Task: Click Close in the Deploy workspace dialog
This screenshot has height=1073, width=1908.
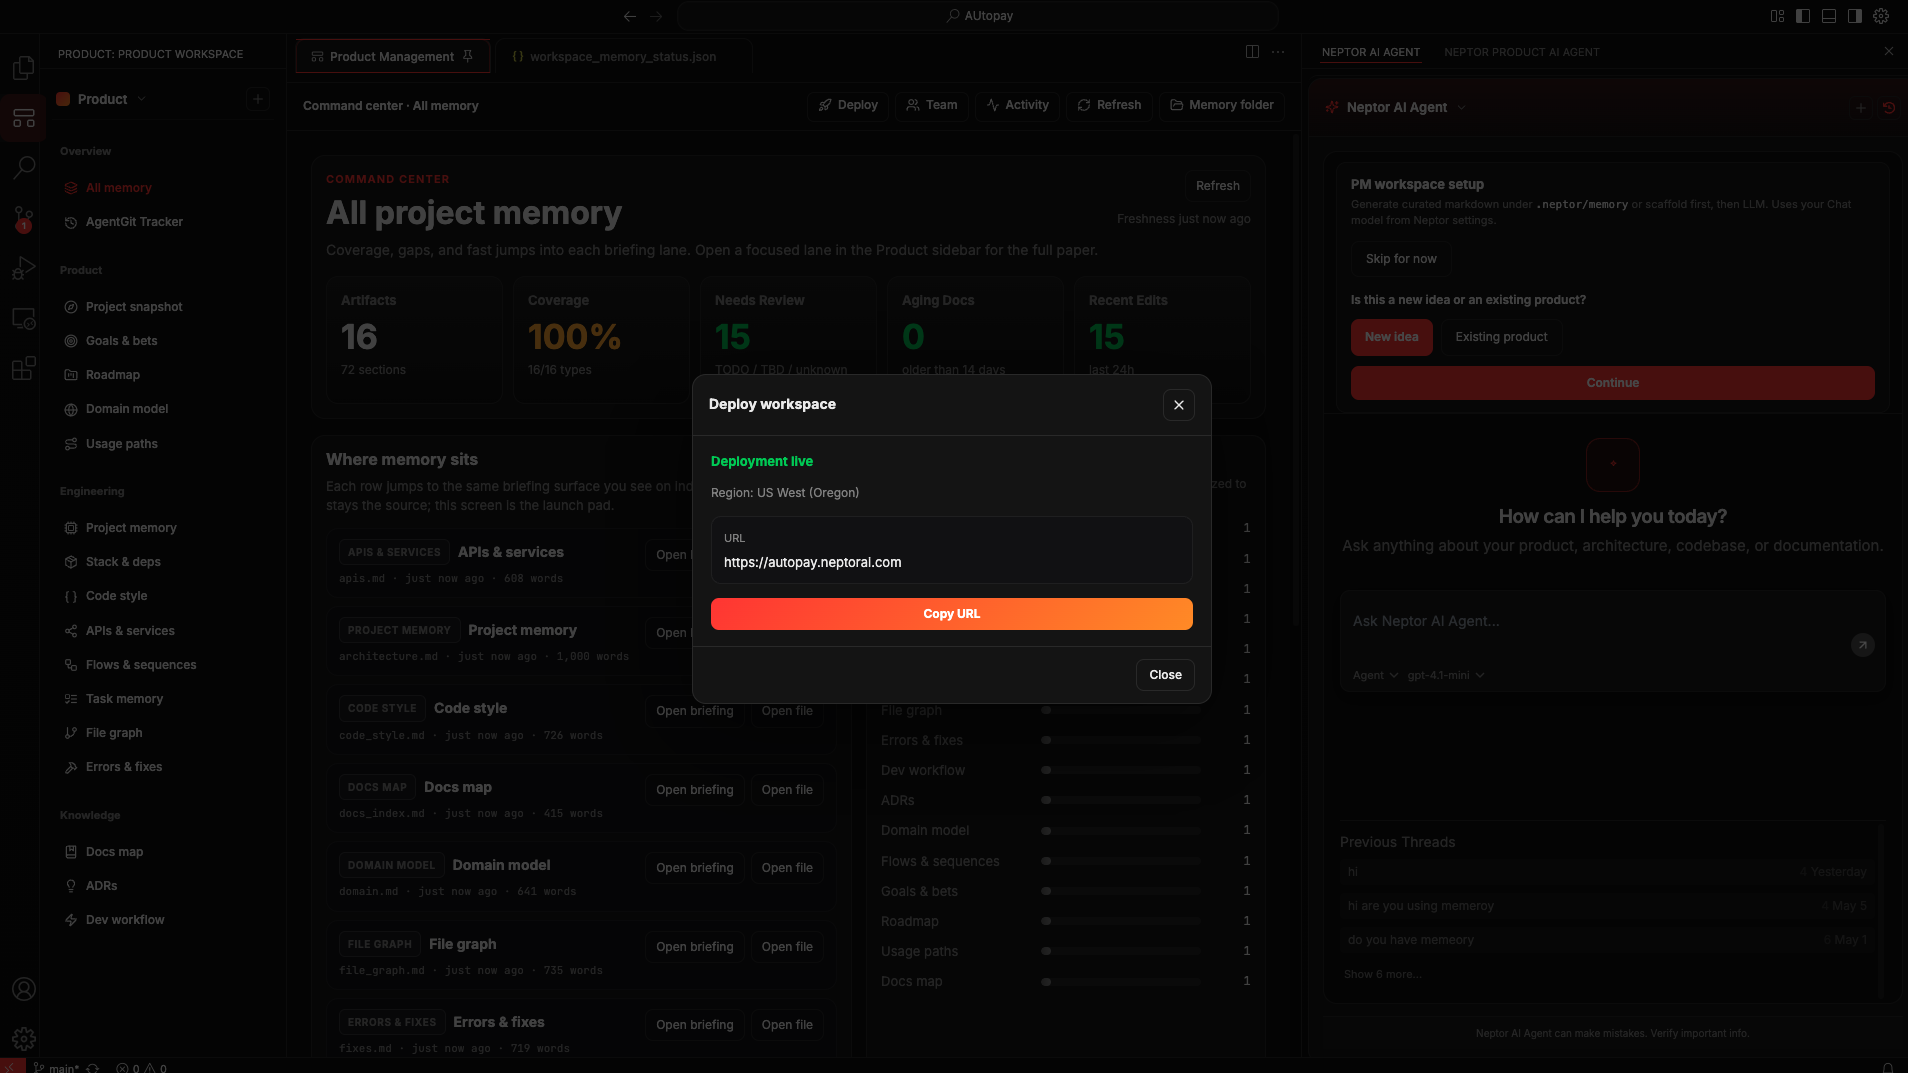Action: (x=1165, y=675)
